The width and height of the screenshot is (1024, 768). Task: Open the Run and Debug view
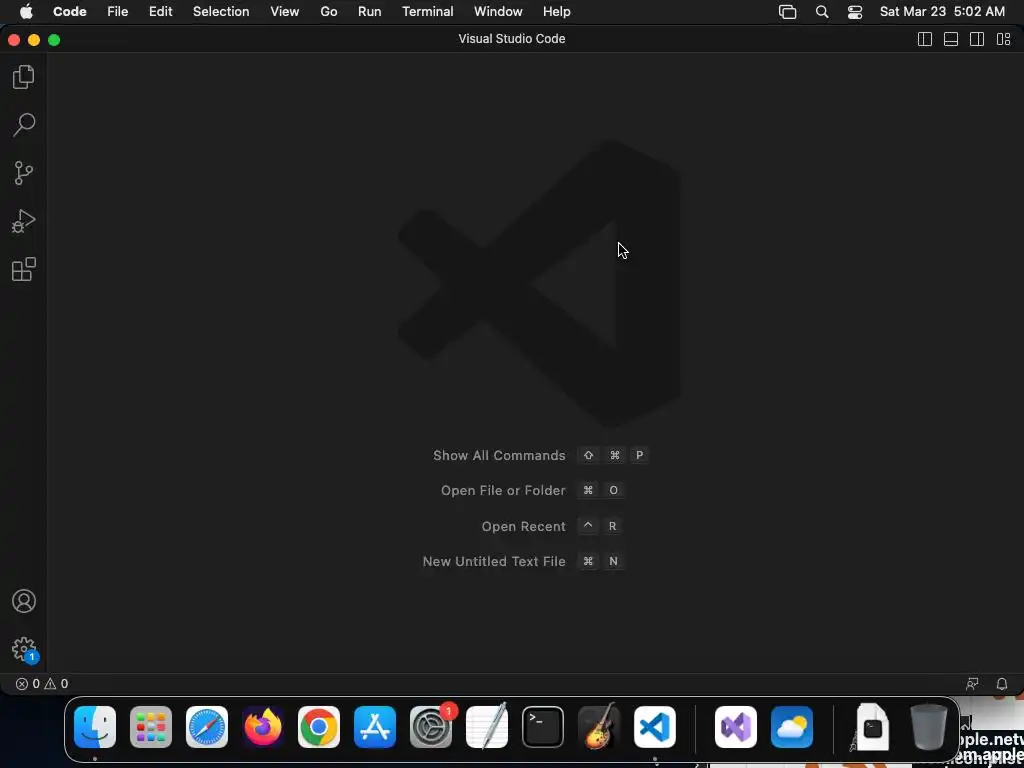click(x=24, y=221)
